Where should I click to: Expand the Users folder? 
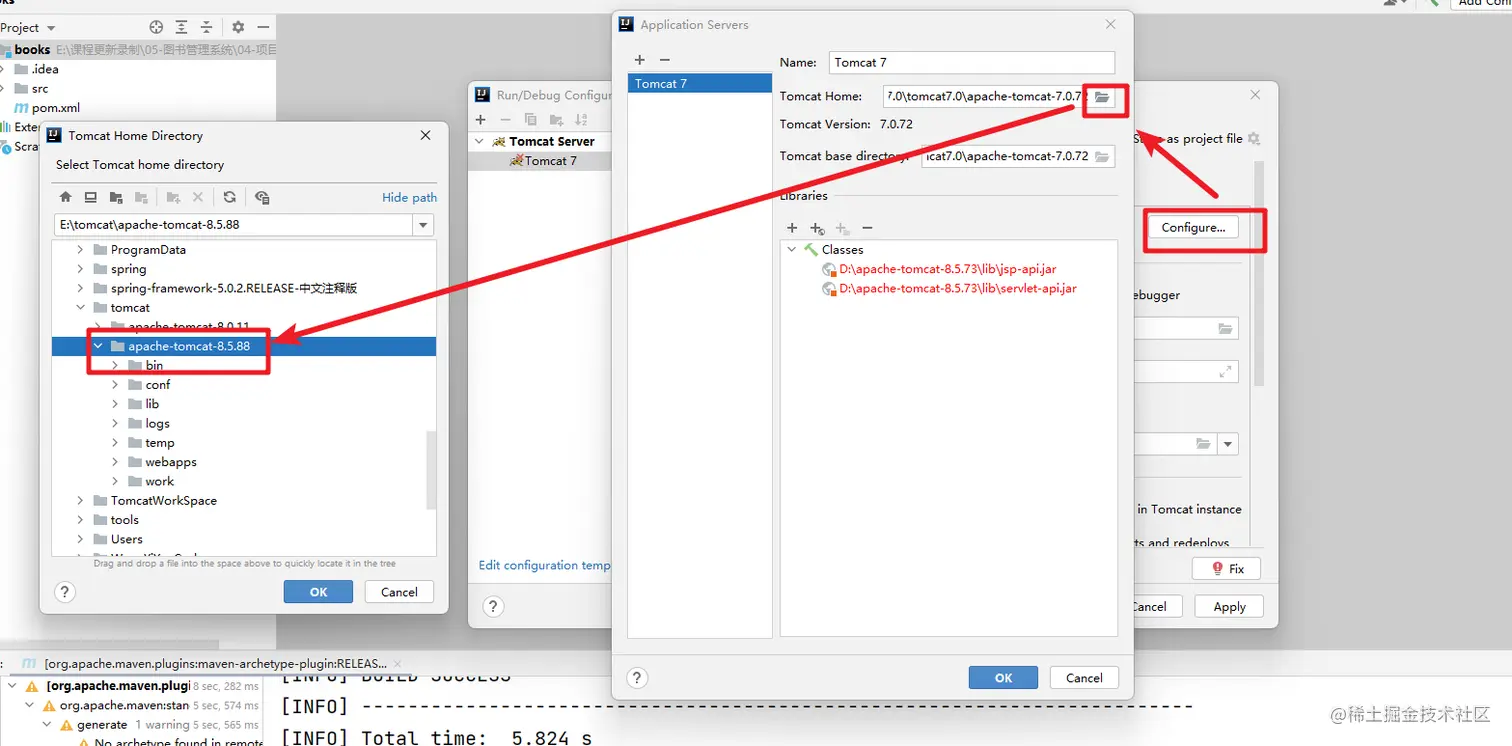(x=80, y=539)
